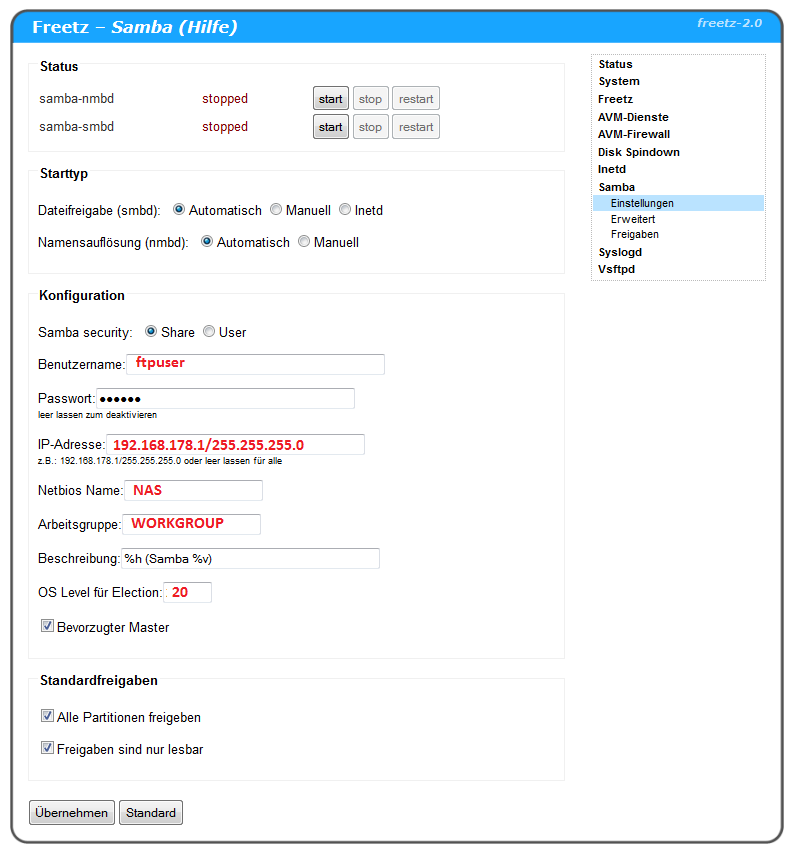Start the samba-smbd service
Screen dimensions: 789x849
pyautogui.click(x=330, y=127)
